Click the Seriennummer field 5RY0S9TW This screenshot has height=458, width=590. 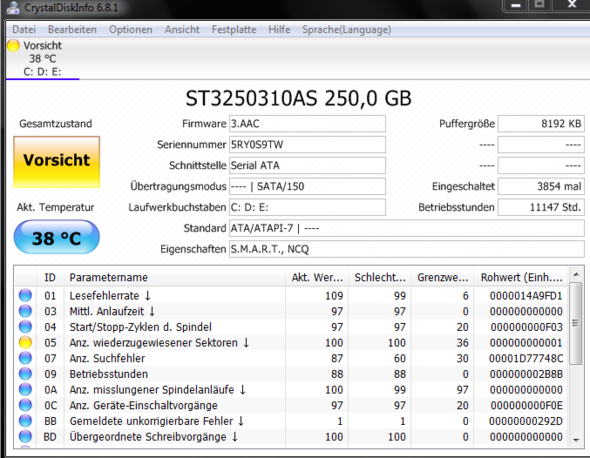pyautogui.click(x=307, y=145)
